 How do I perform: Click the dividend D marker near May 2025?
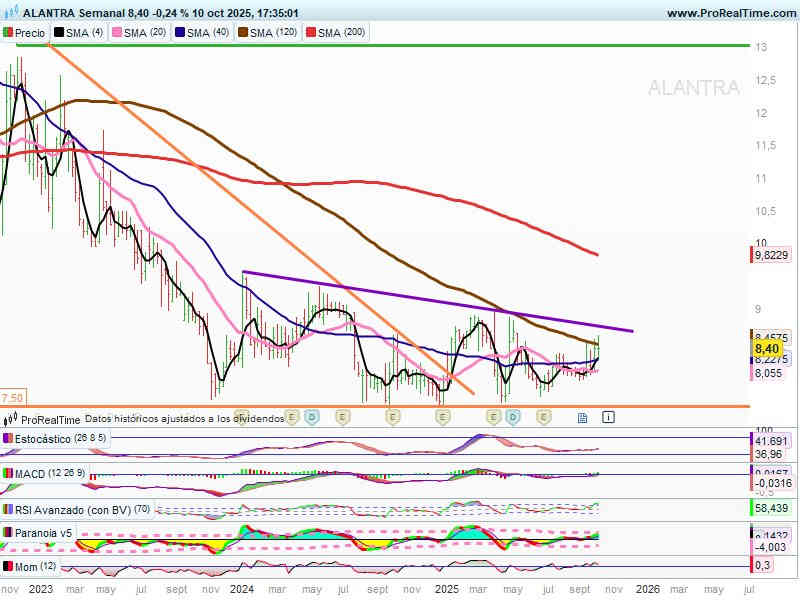tap(513, 417)
